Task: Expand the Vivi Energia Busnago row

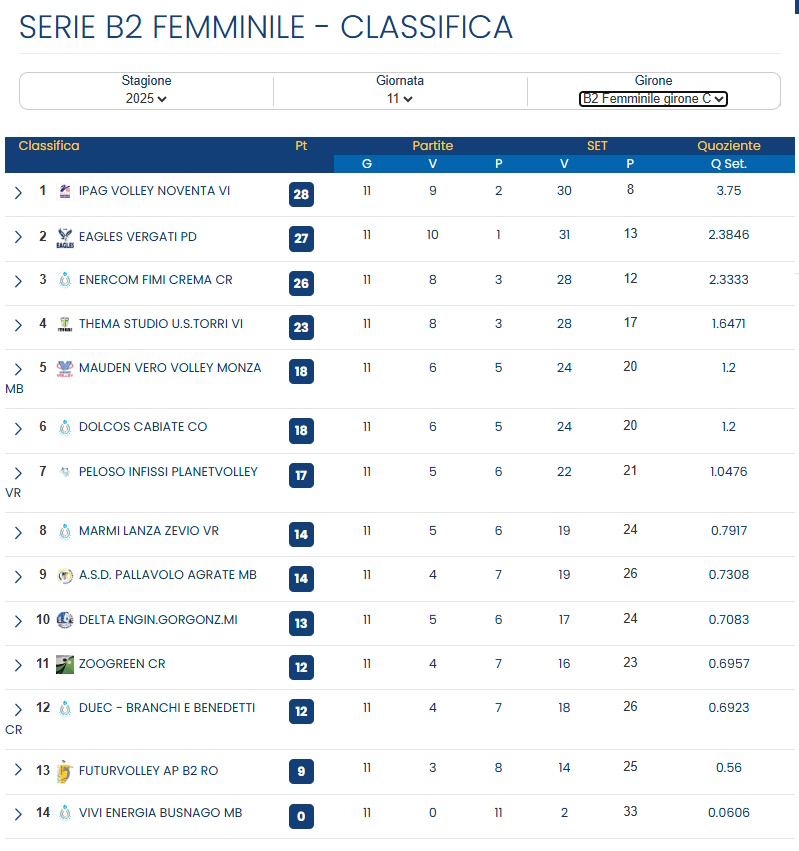Action: click(18, 814)
